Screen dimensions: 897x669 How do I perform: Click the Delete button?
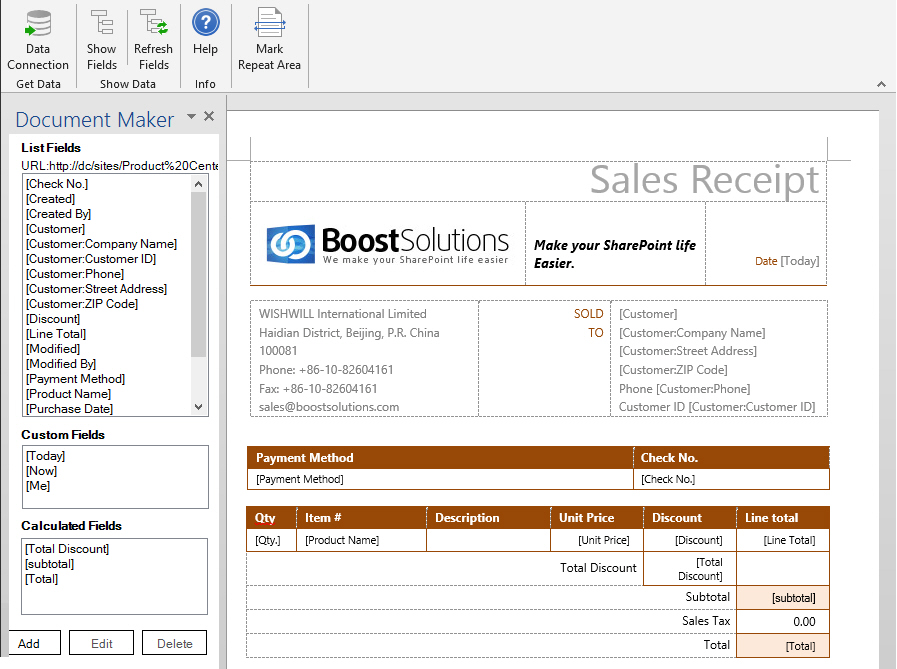click(x=174, y=643)
